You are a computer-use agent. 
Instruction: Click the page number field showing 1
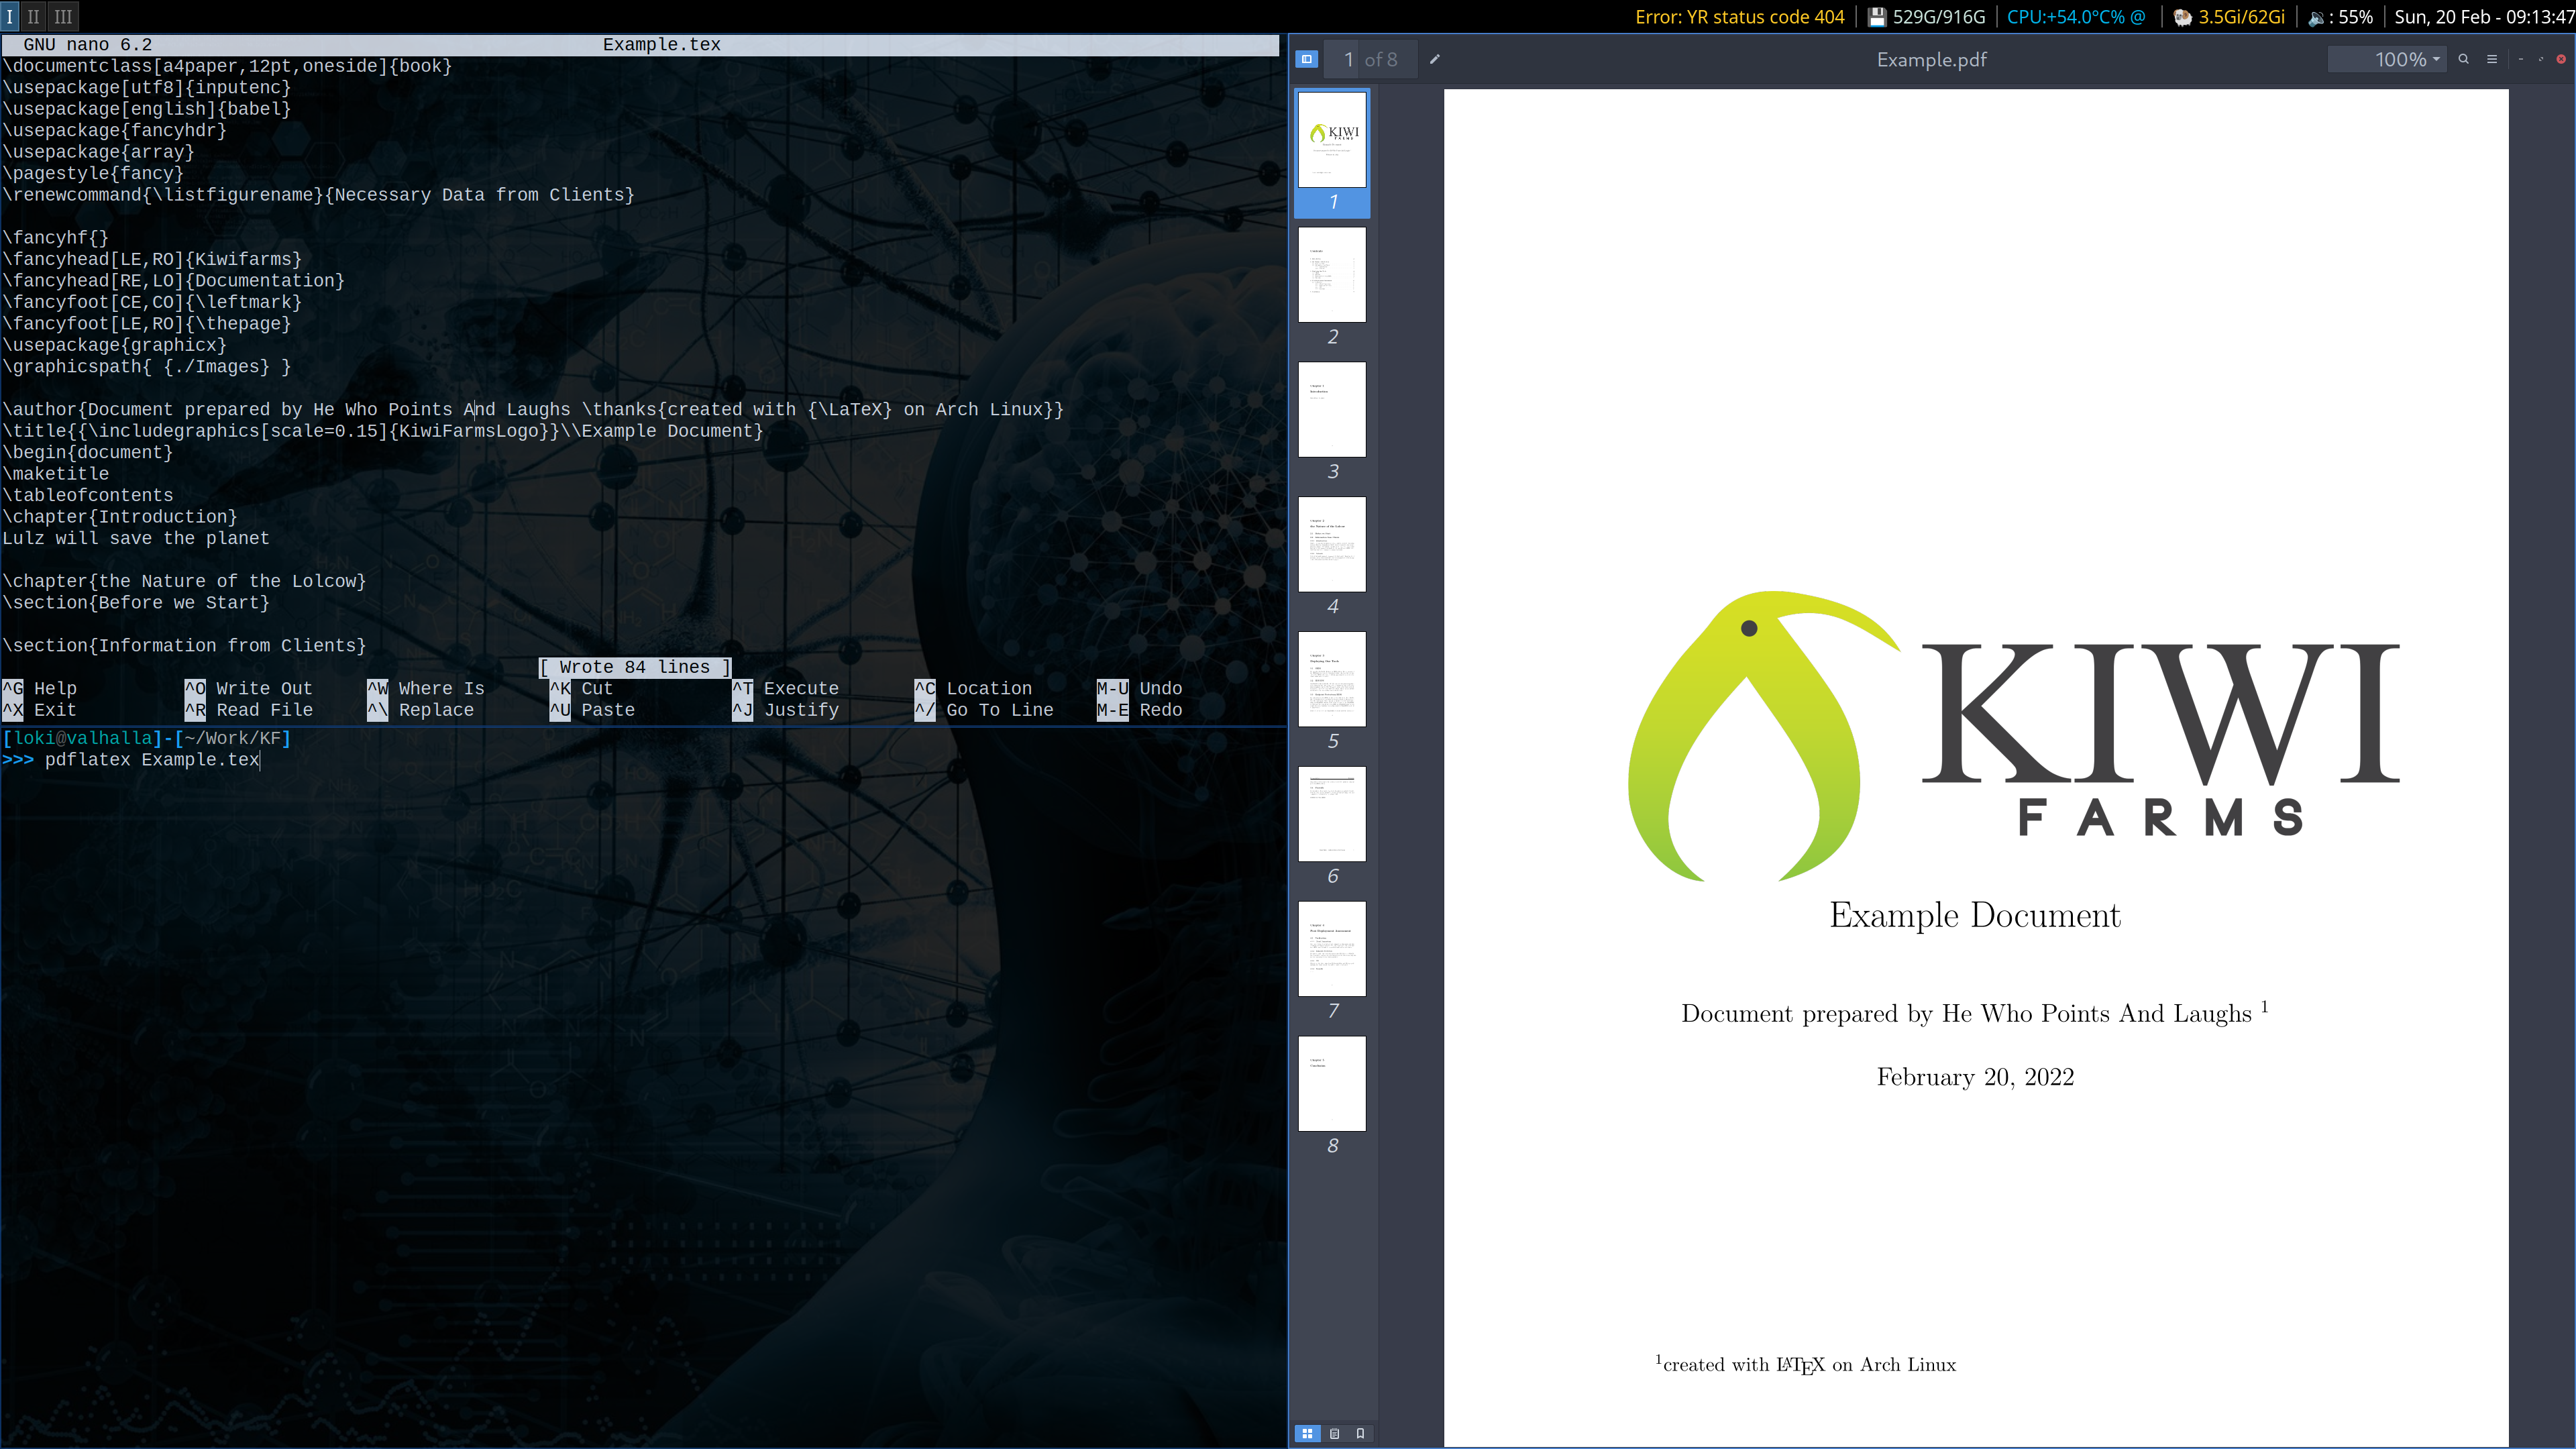[x=1348, y=59]
